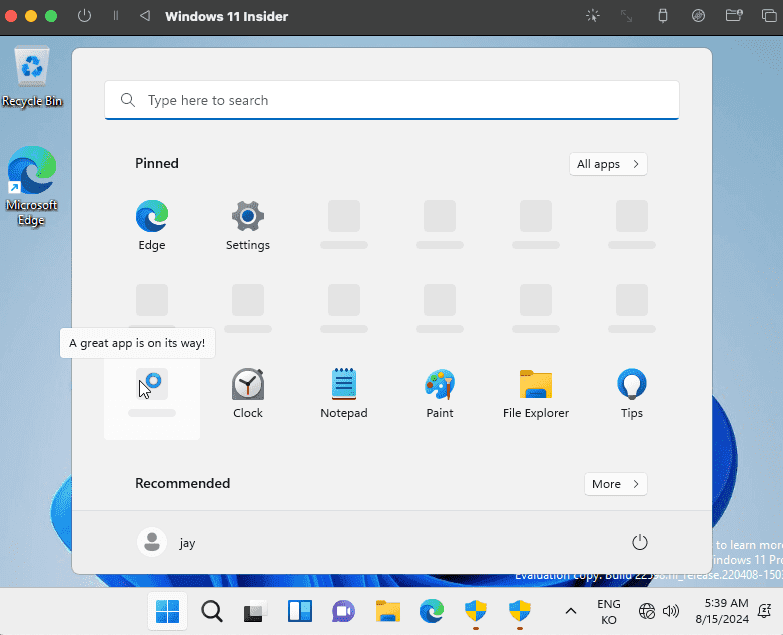Click the 'Type here to search' box
Screen dimensions: 783x635
(392, 100)
